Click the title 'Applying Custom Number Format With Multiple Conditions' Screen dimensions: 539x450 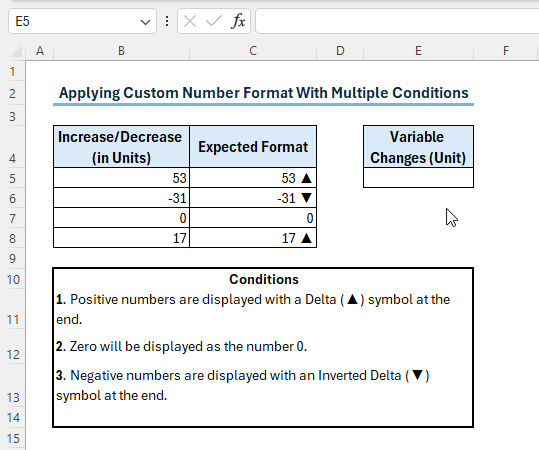click(x=263, y=93)
